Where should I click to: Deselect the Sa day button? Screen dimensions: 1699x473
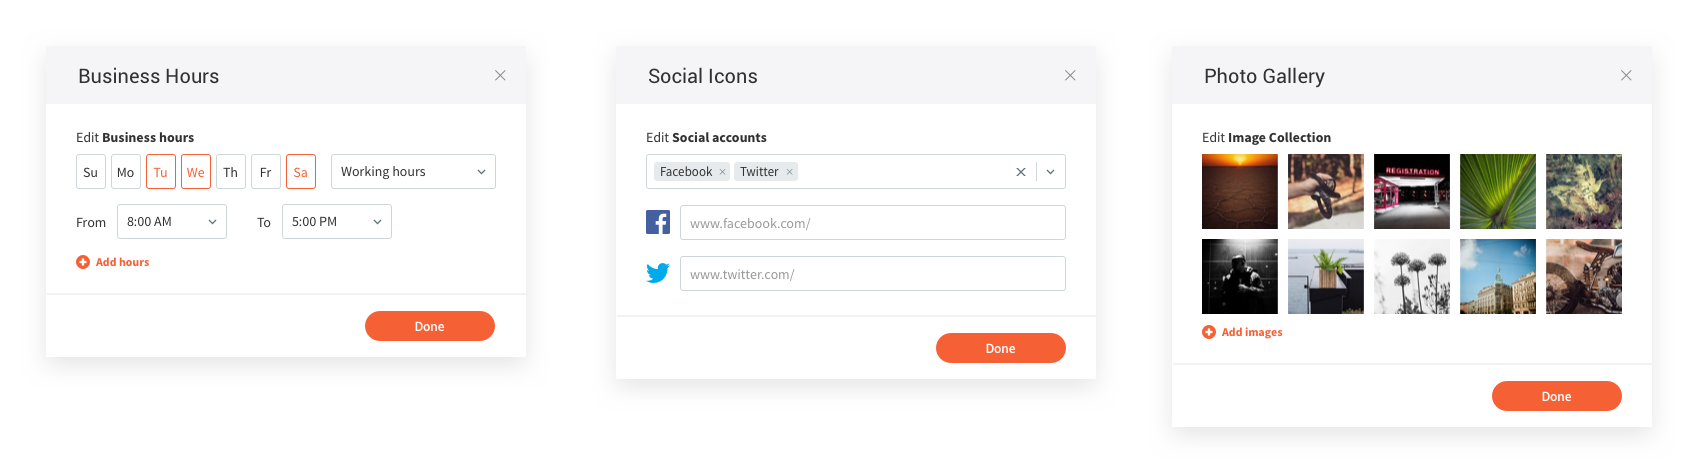[301, 172]
